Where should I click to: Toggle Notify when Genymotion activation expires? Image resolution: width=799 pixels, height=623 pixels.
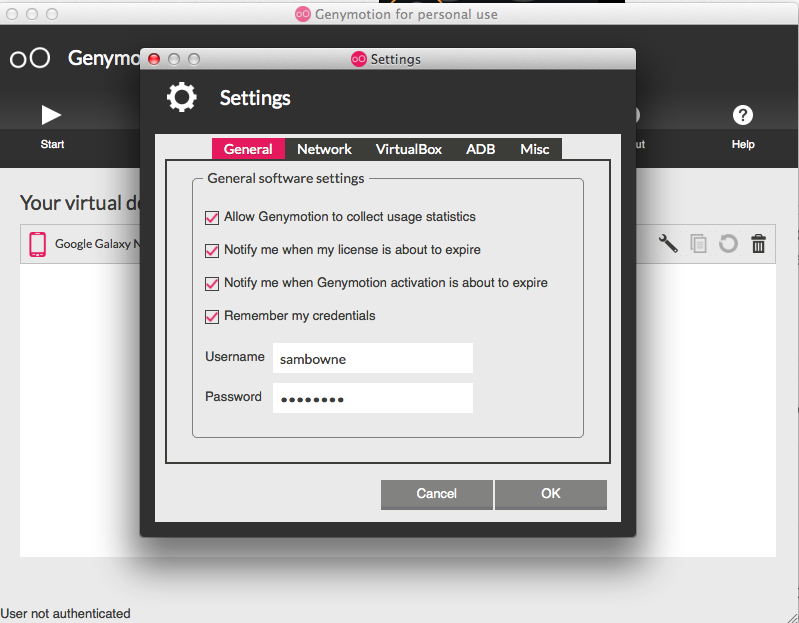point(211,284)
